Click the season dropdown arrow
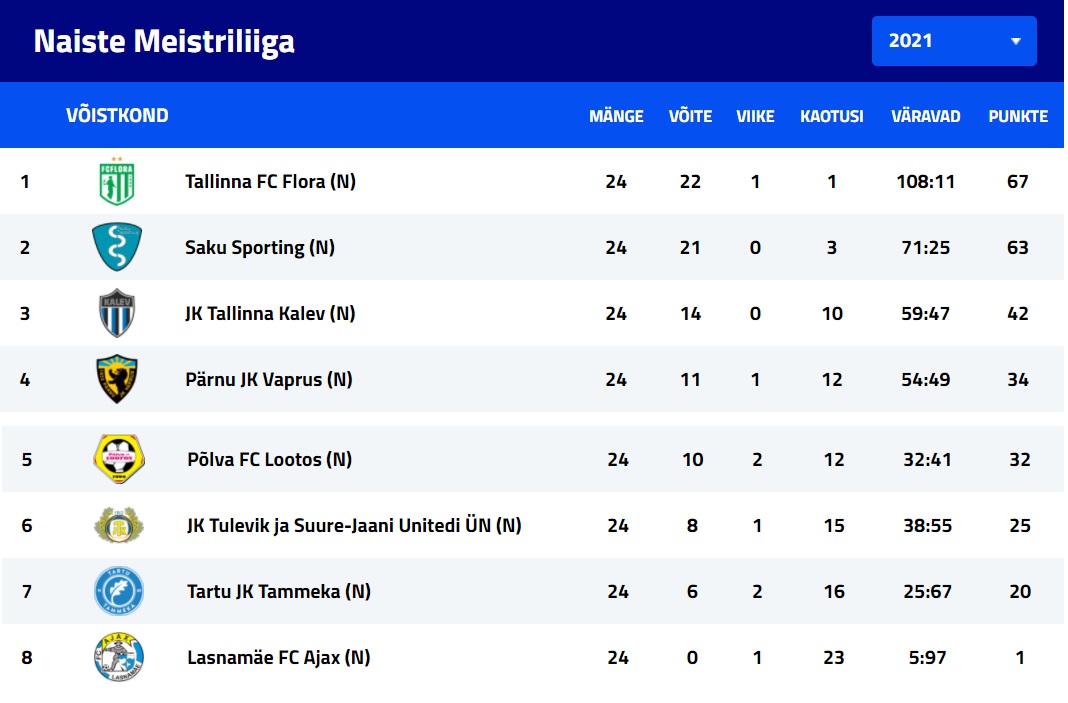This screenshot has width=1068, height=703. 1016,41
